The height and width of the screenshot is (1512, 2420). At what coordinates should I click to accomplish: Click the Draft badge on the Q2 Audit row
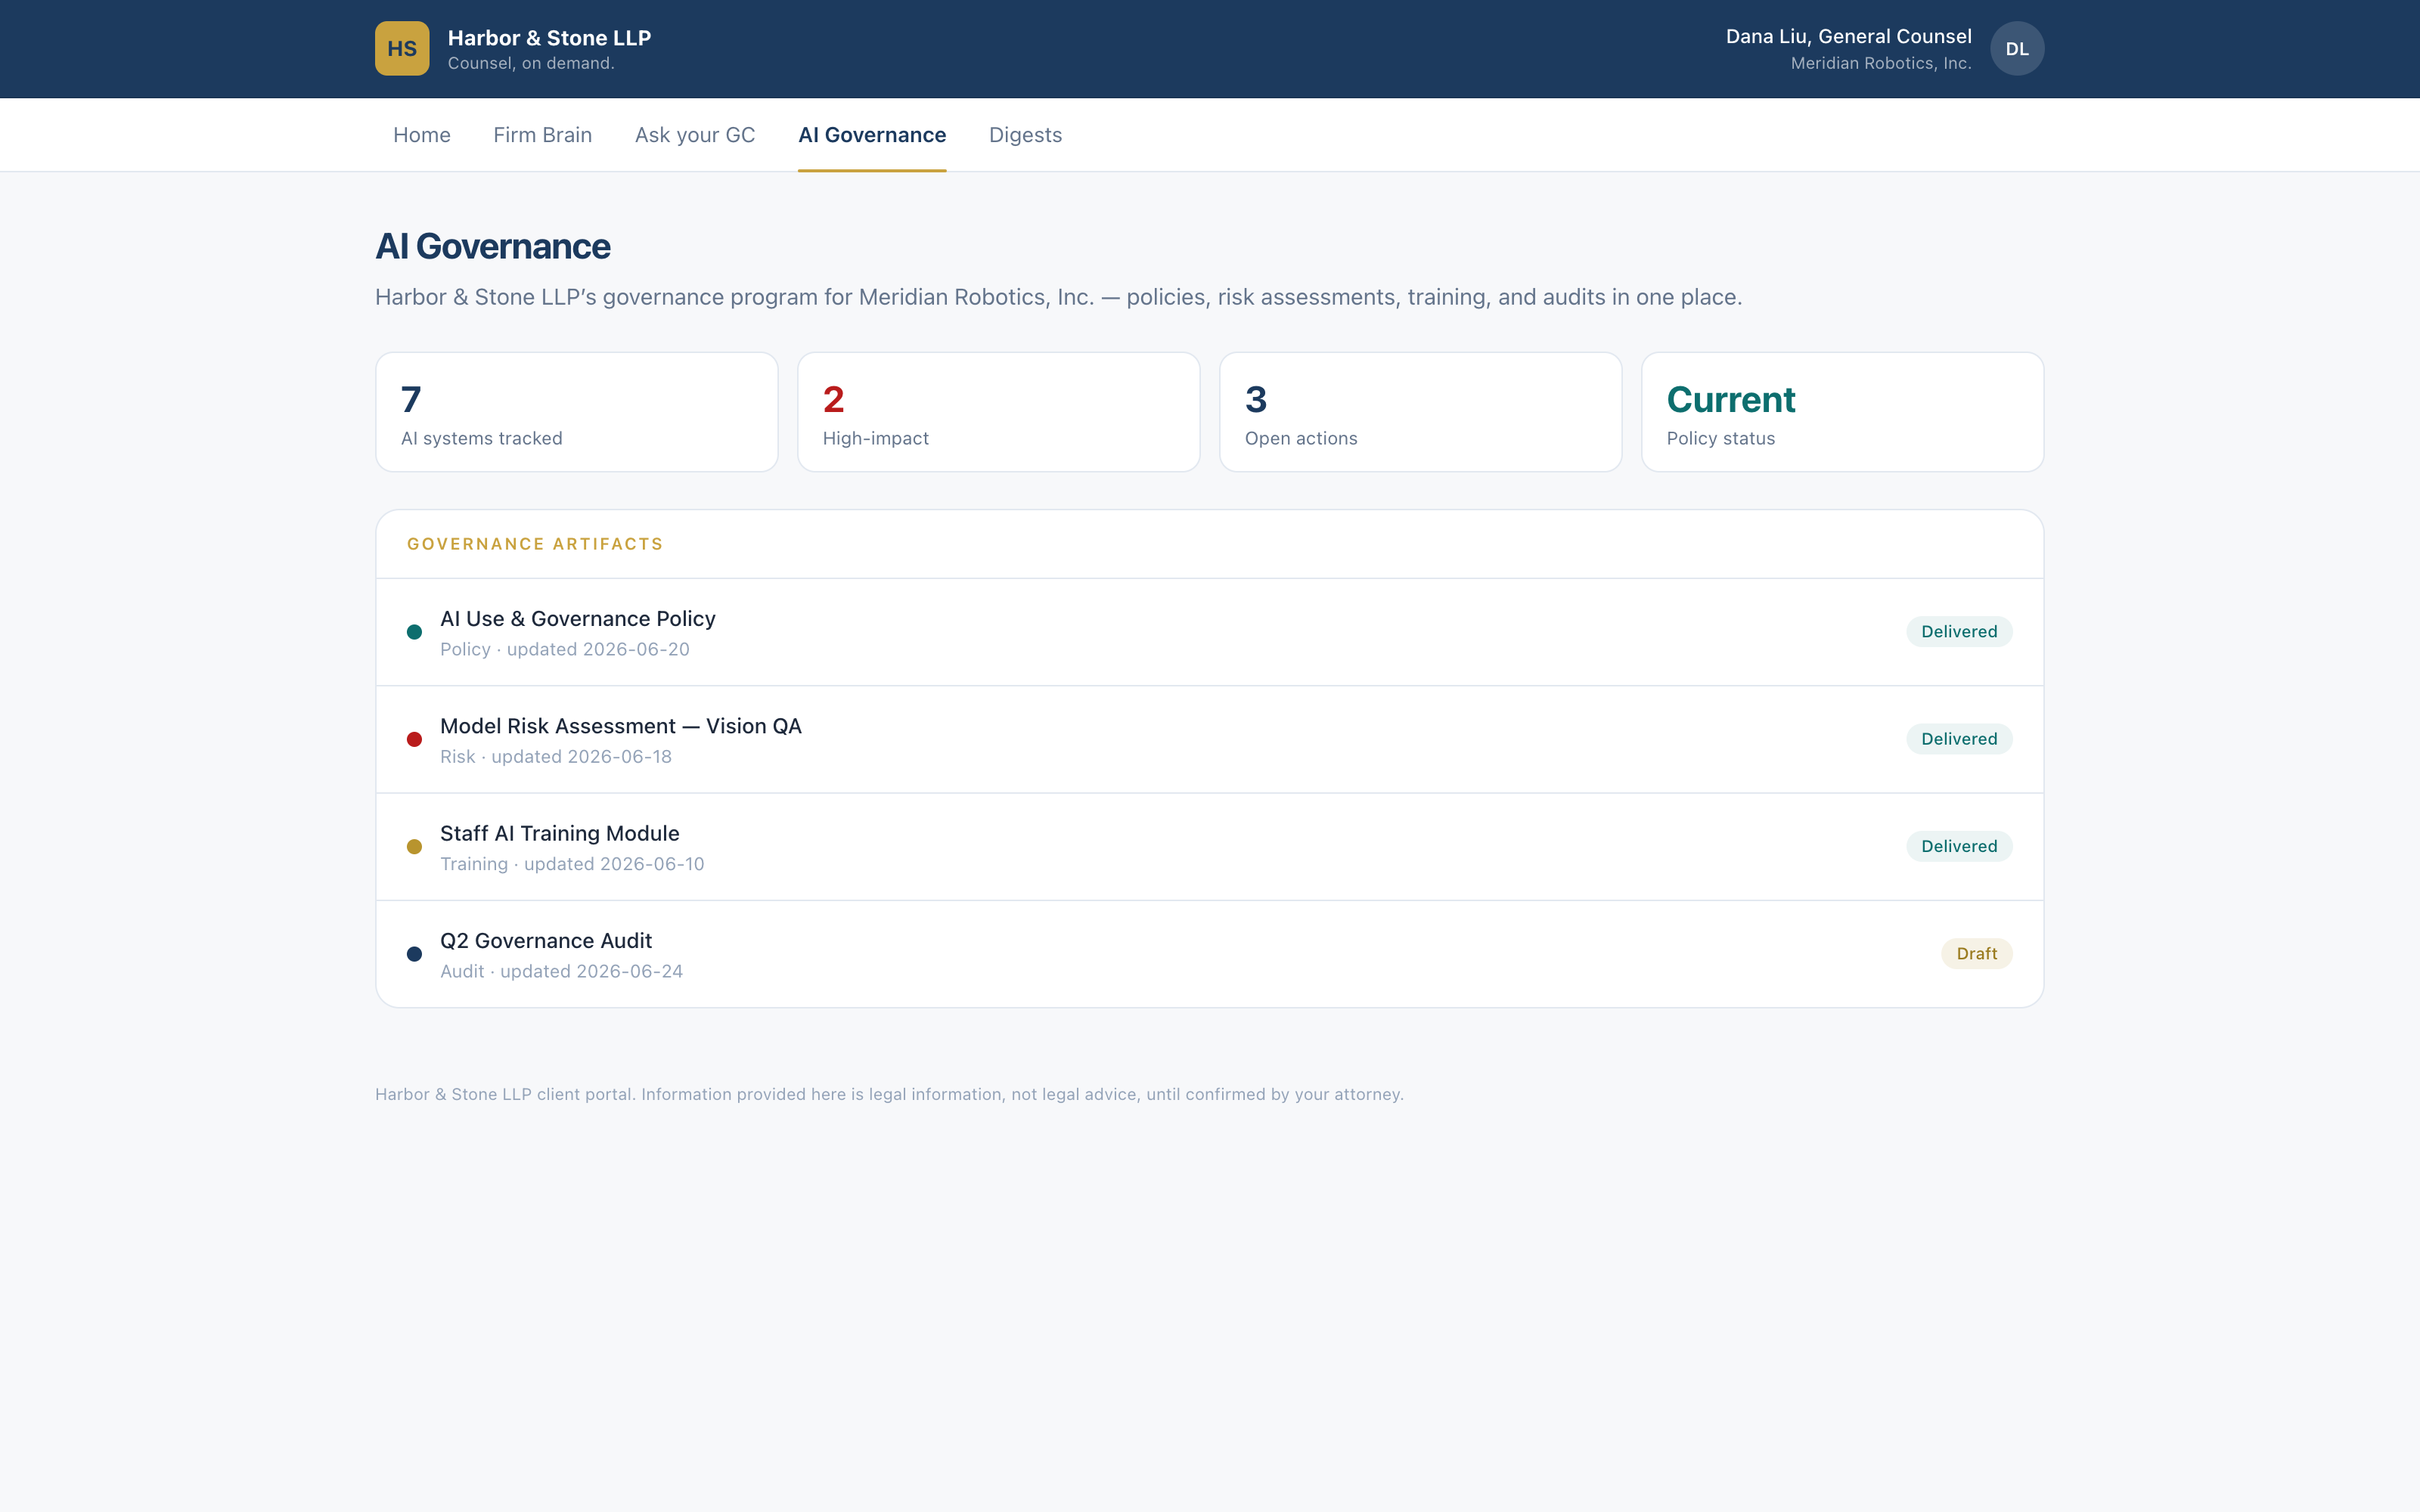pyautogui.click(x=1976, y=954)
